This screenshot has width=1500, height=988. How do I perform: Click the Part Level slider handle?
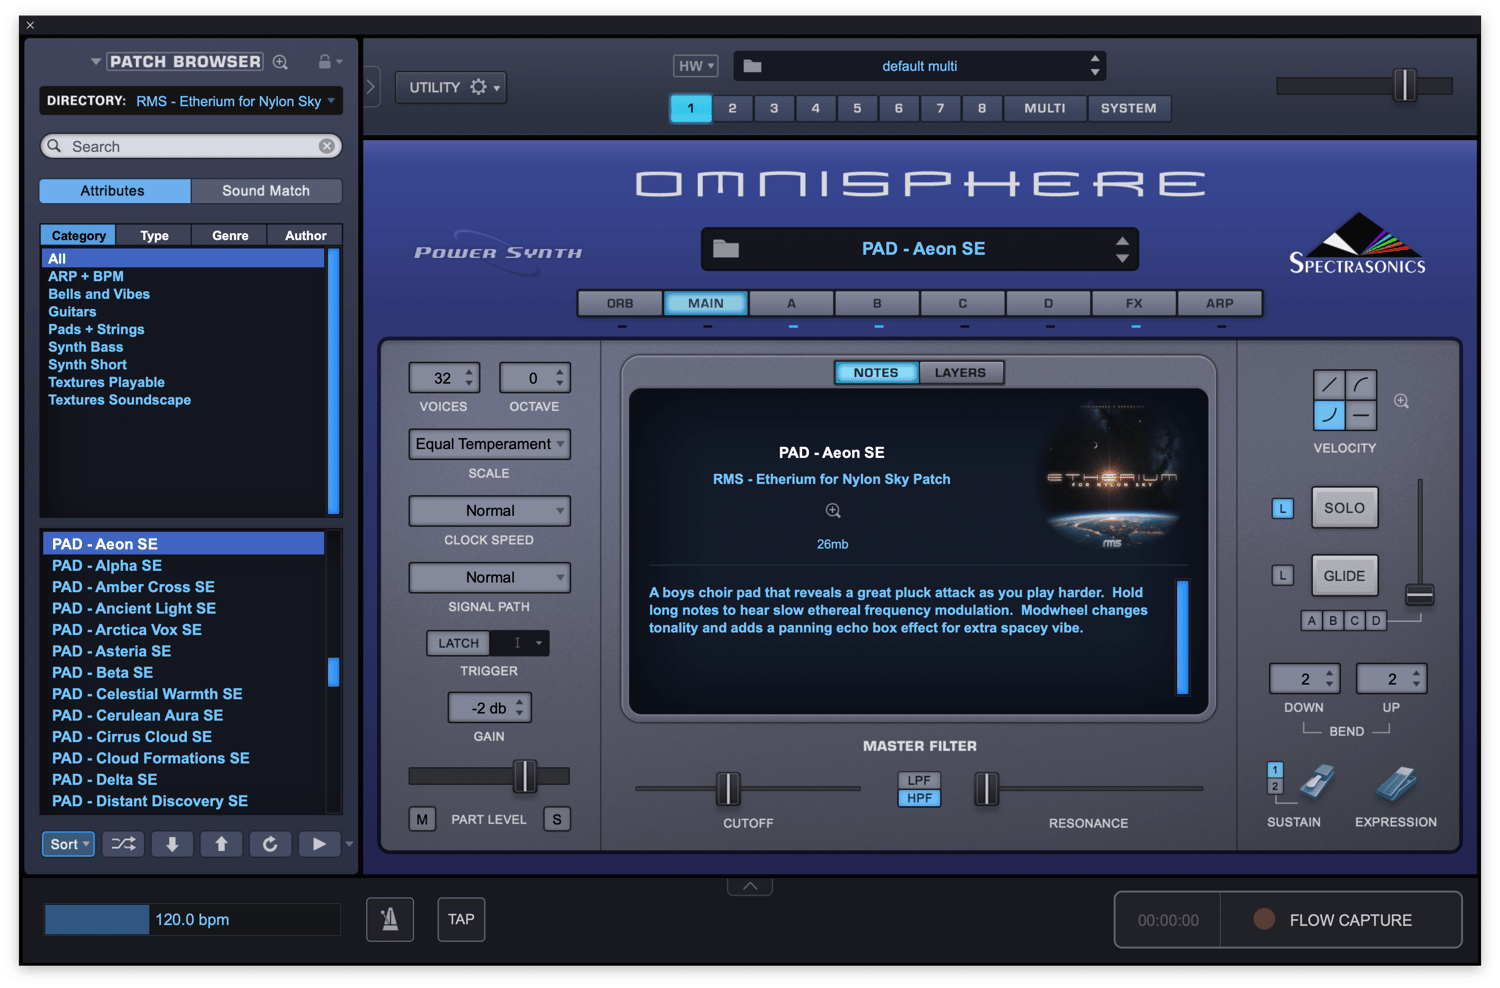(525, 776)
